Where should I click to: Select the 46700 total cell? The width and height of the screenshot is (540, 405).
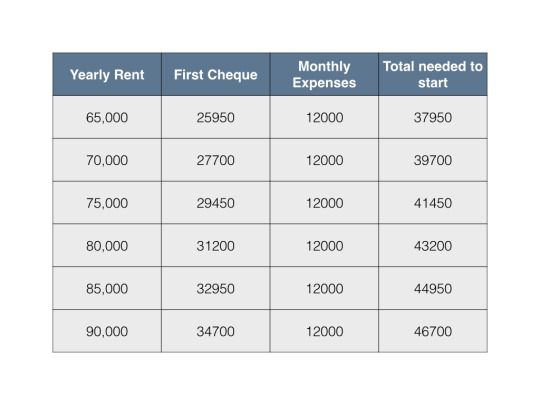pos(433,331)
